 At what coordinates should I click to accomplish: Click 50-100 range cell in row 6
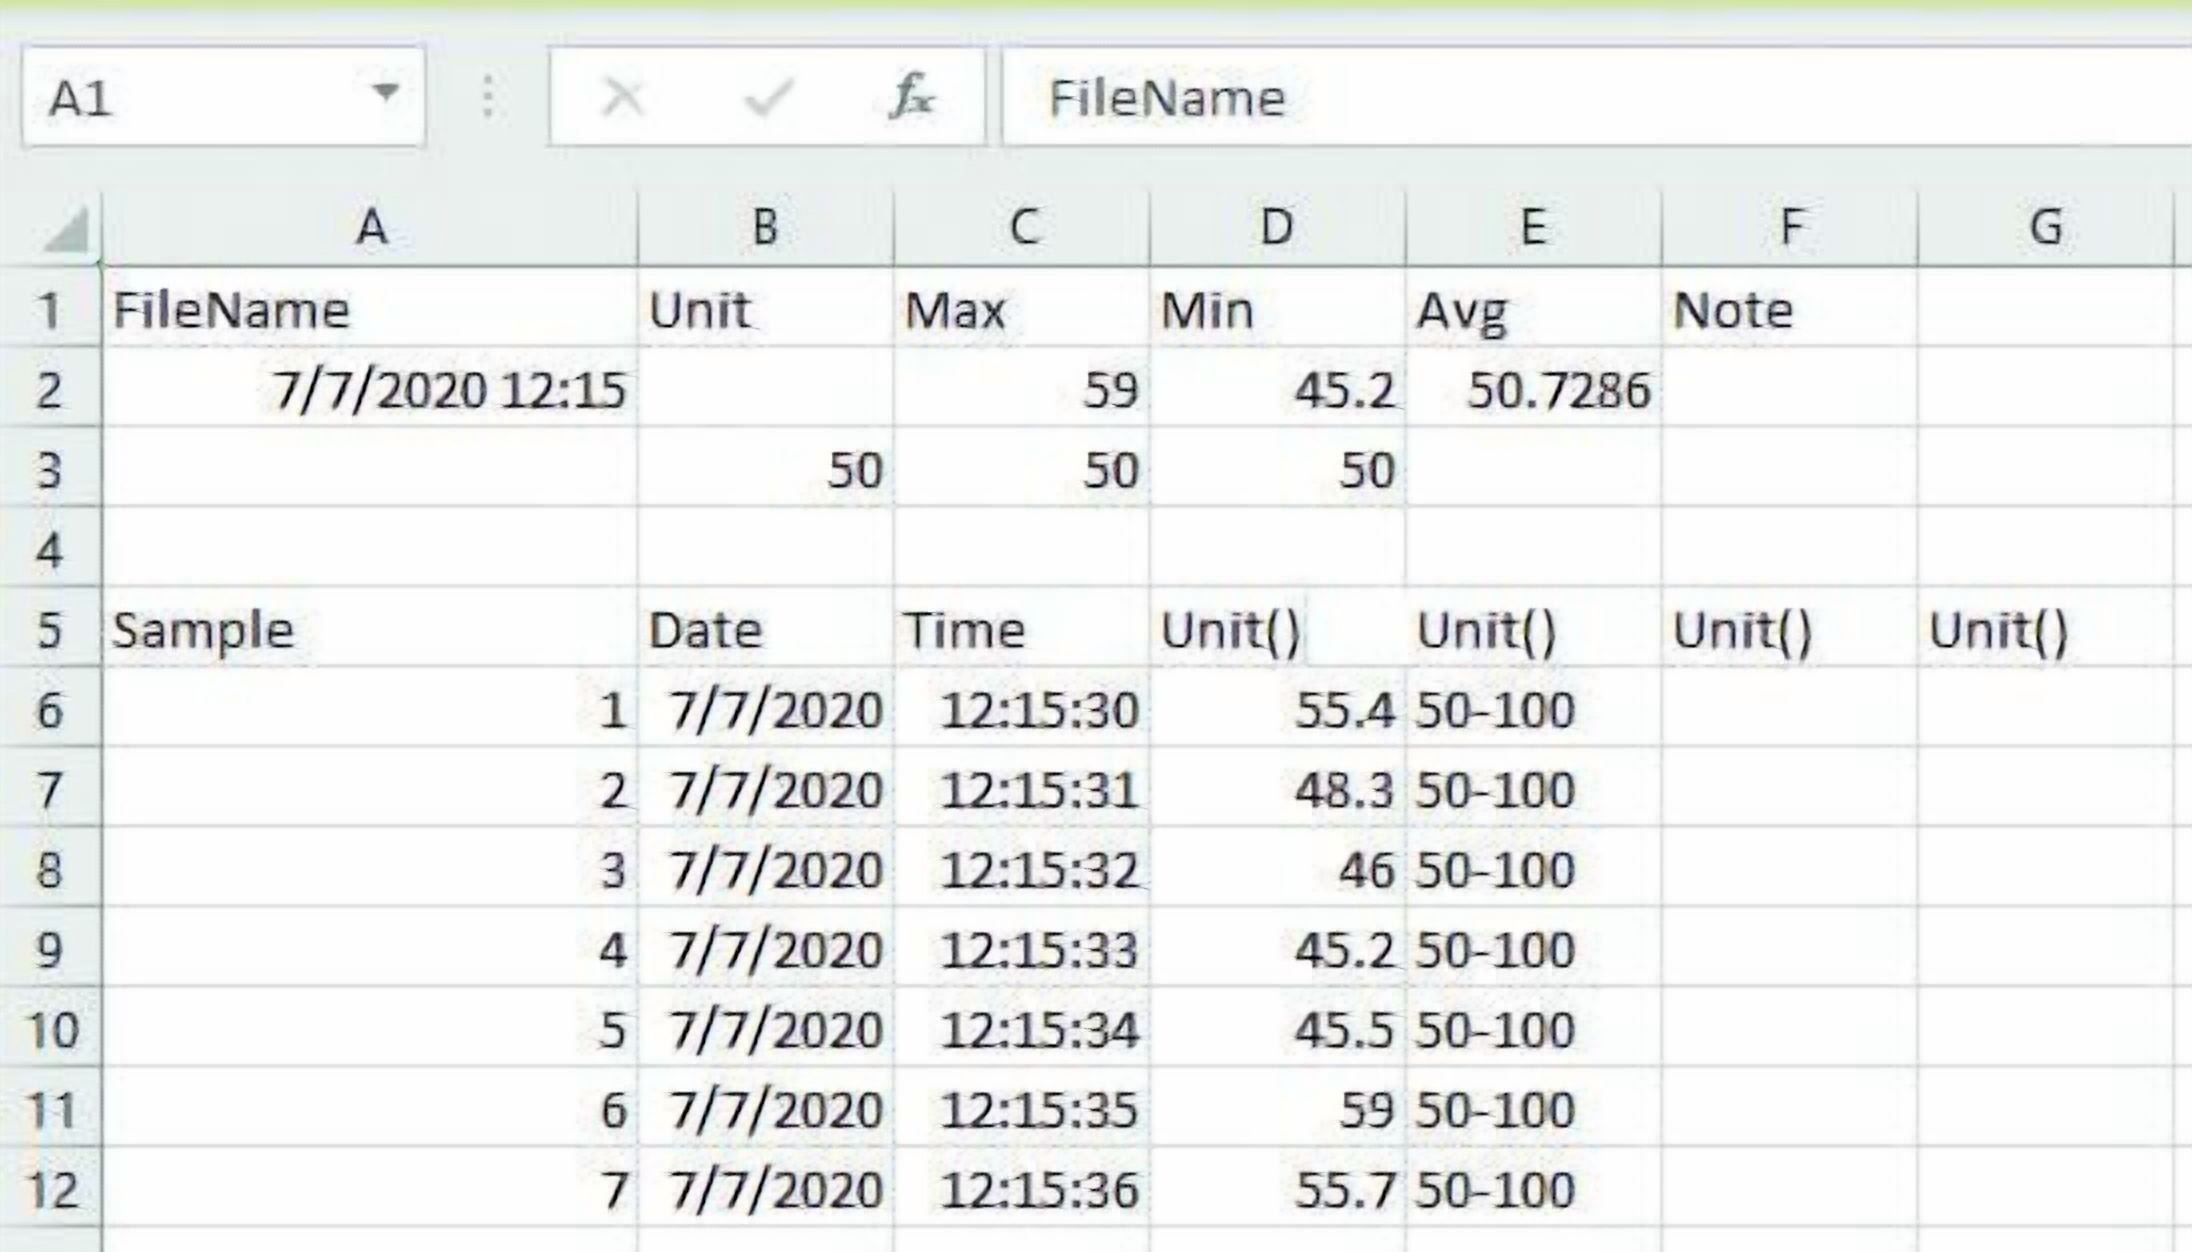click(1533, 708)
